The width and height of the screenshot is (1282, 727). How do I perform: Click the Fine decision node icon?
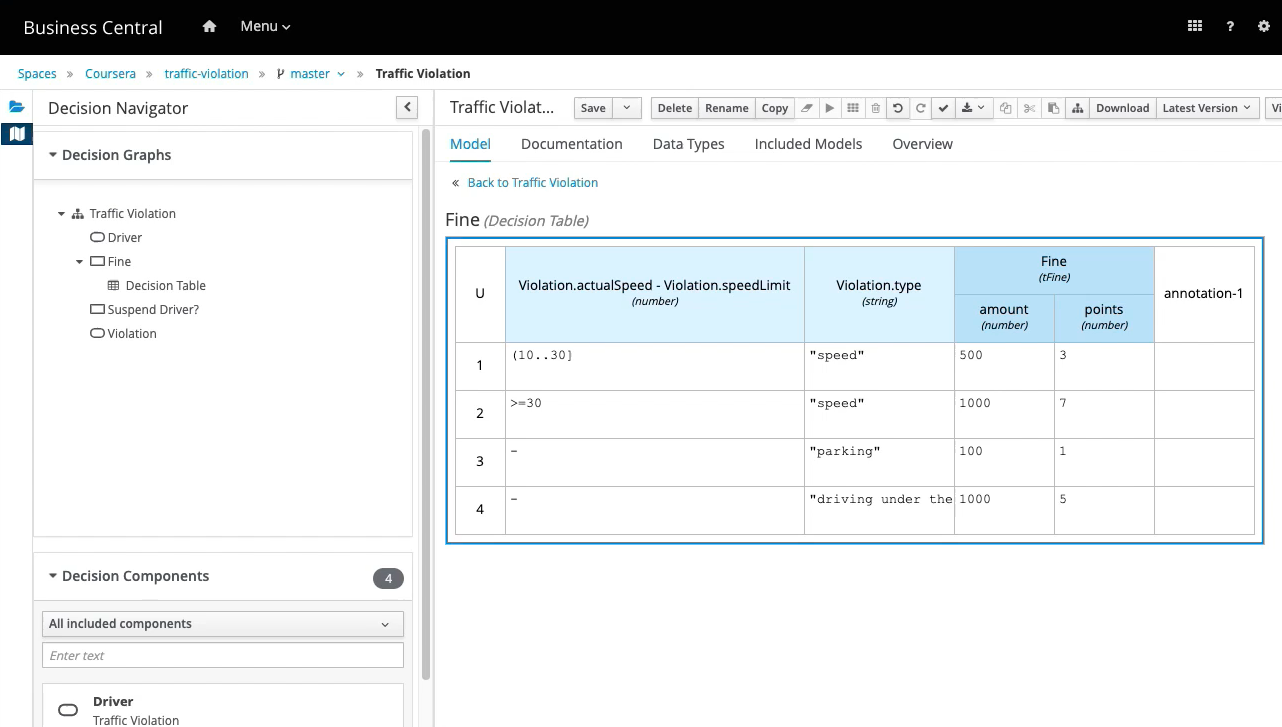tap(97, 262)
